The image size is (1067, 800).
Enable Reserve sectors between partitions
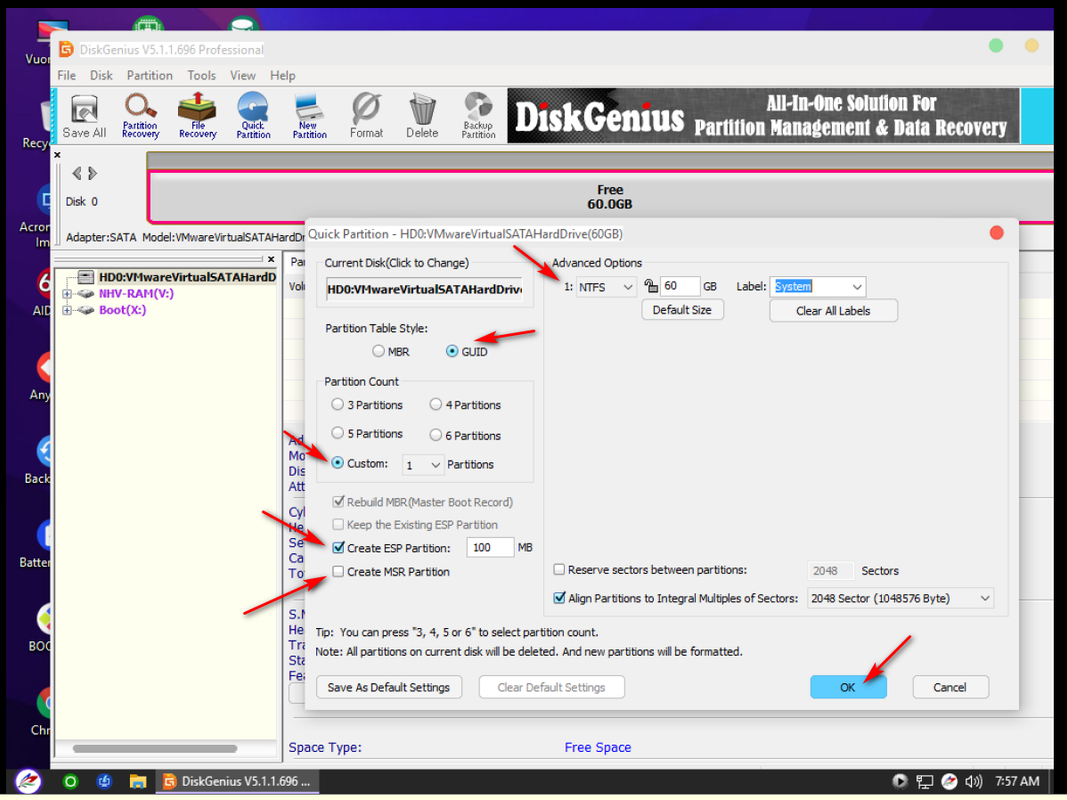click(559, 569)
